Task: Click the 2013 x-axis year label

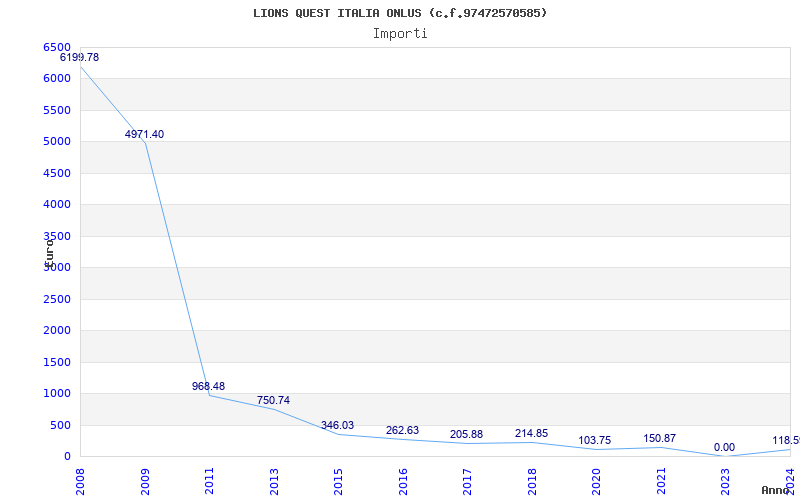Action: point(274,482)
